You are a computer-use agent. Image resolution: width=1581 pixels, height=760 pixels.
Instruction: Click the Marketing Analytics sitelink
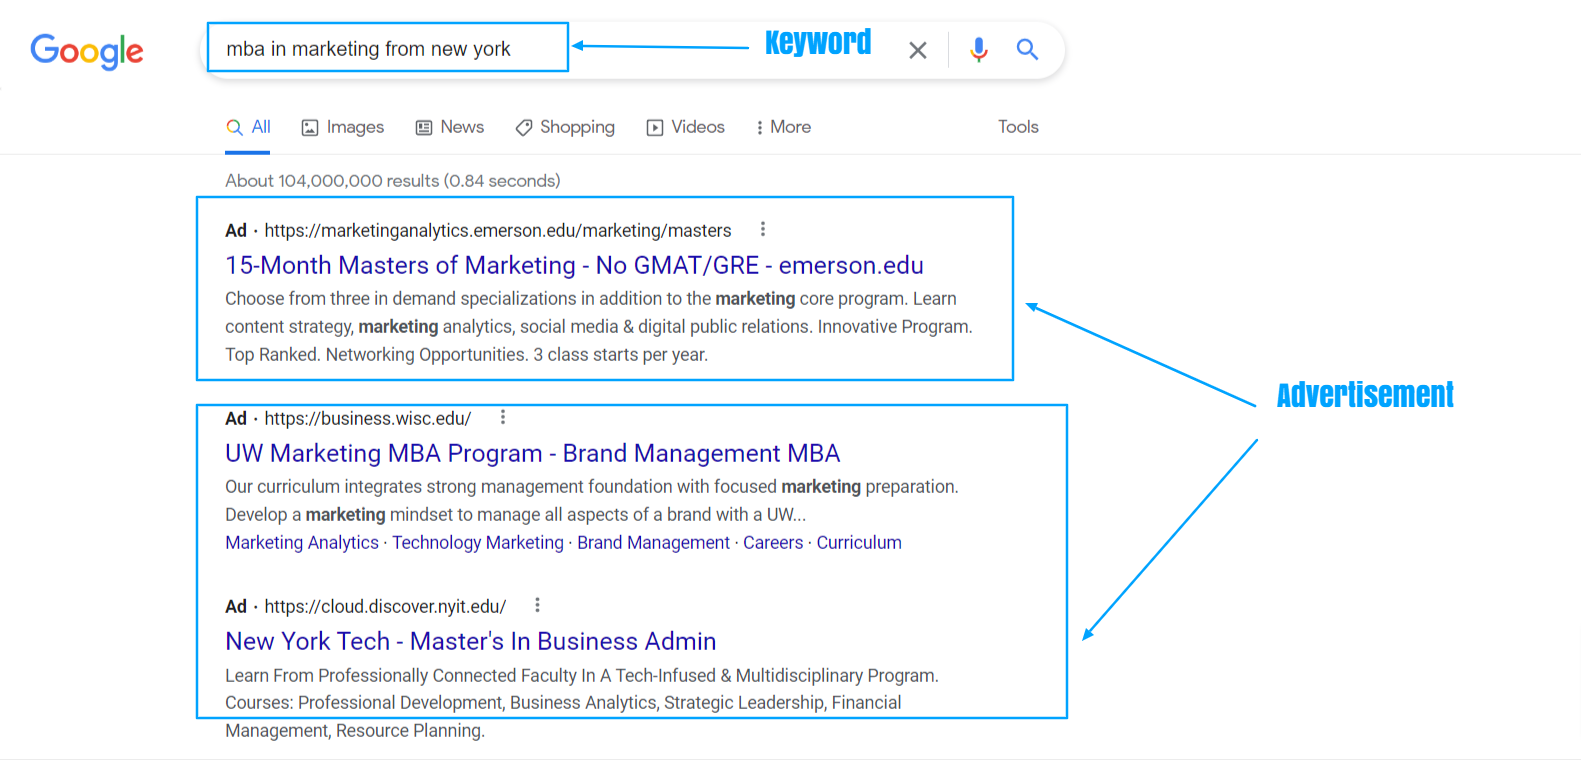[302, 543]
